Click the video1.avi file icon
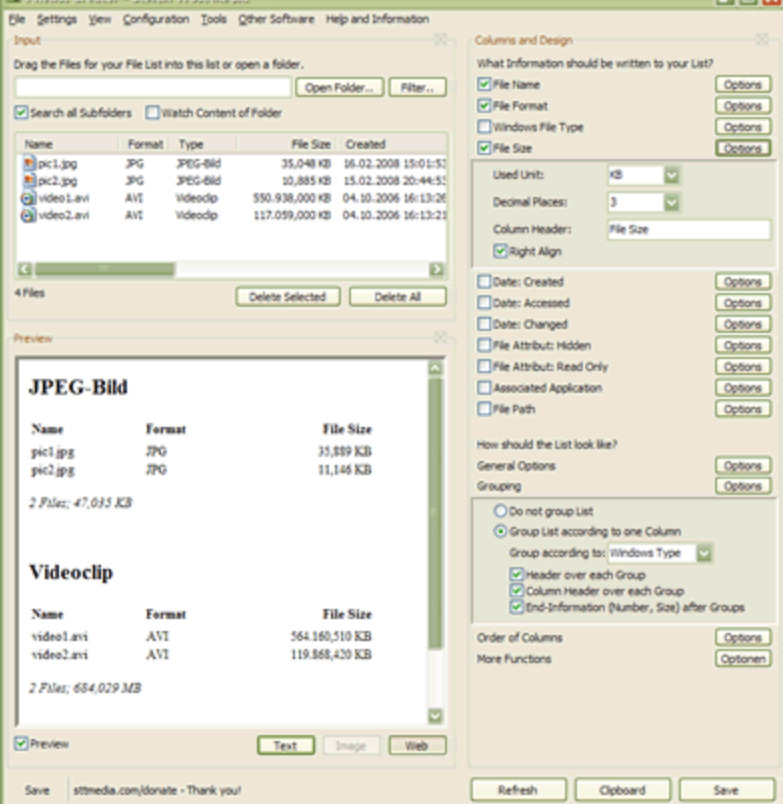 (x=29, y=198)
